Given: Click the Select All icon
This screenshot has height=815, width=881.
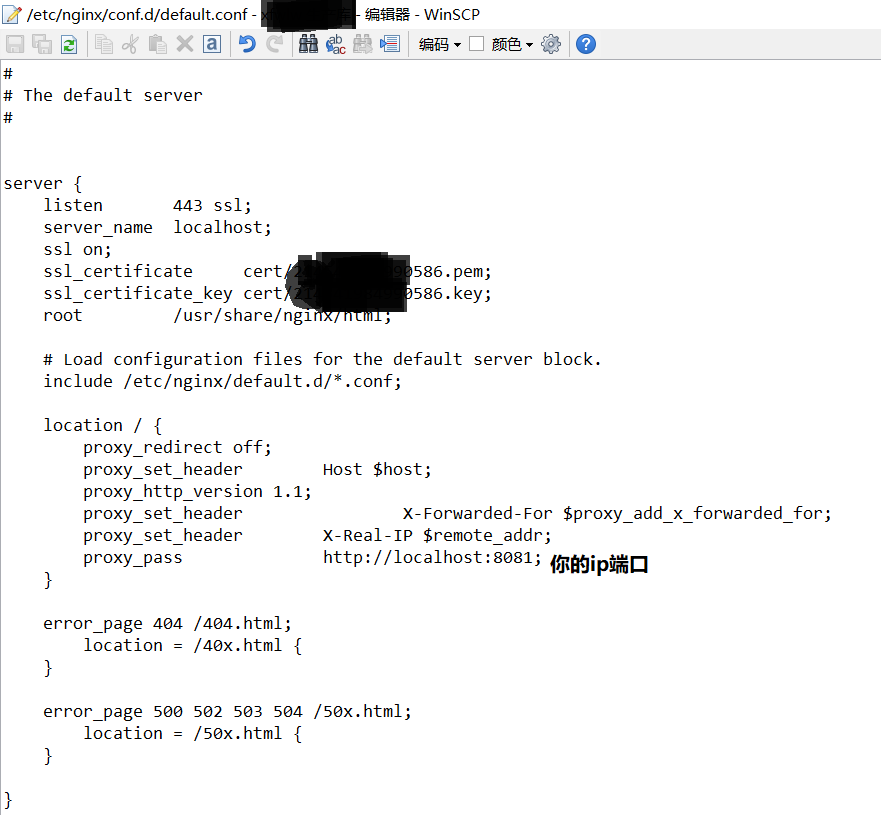Looking at the screenshot, I should (x=212, y=44).
